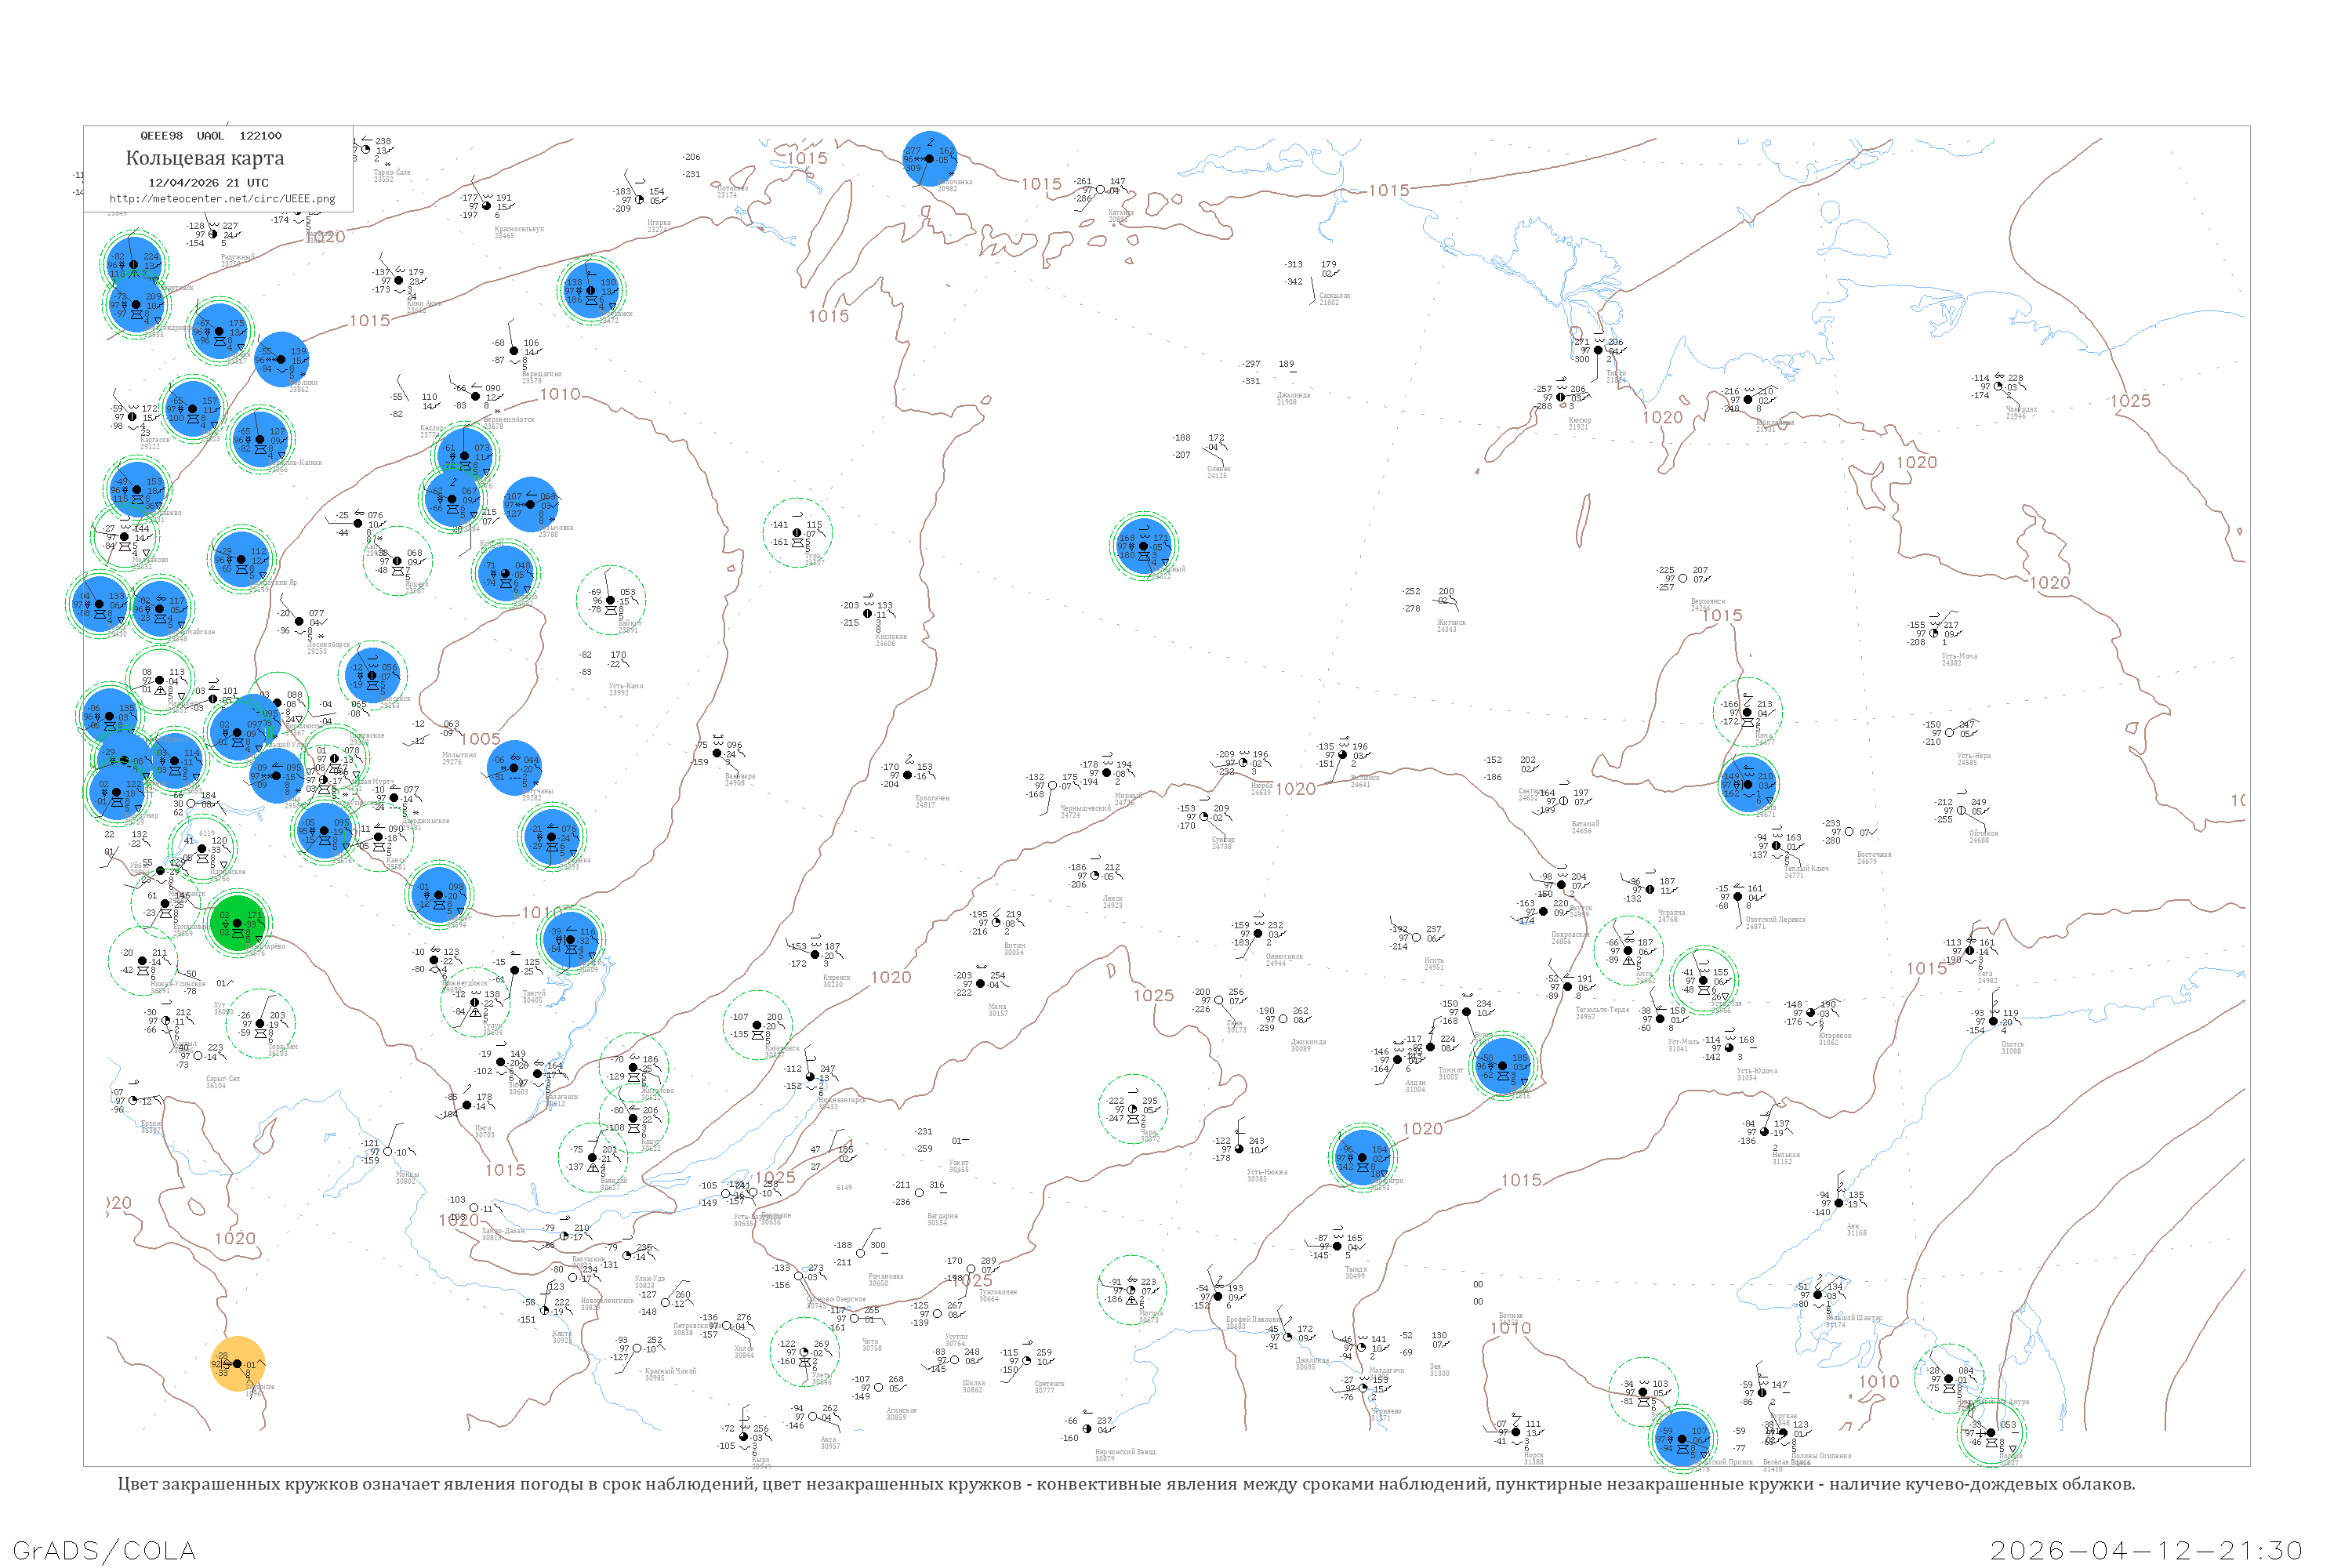
Task: Click the blue station marker numbered 20982
Action: 929,159
